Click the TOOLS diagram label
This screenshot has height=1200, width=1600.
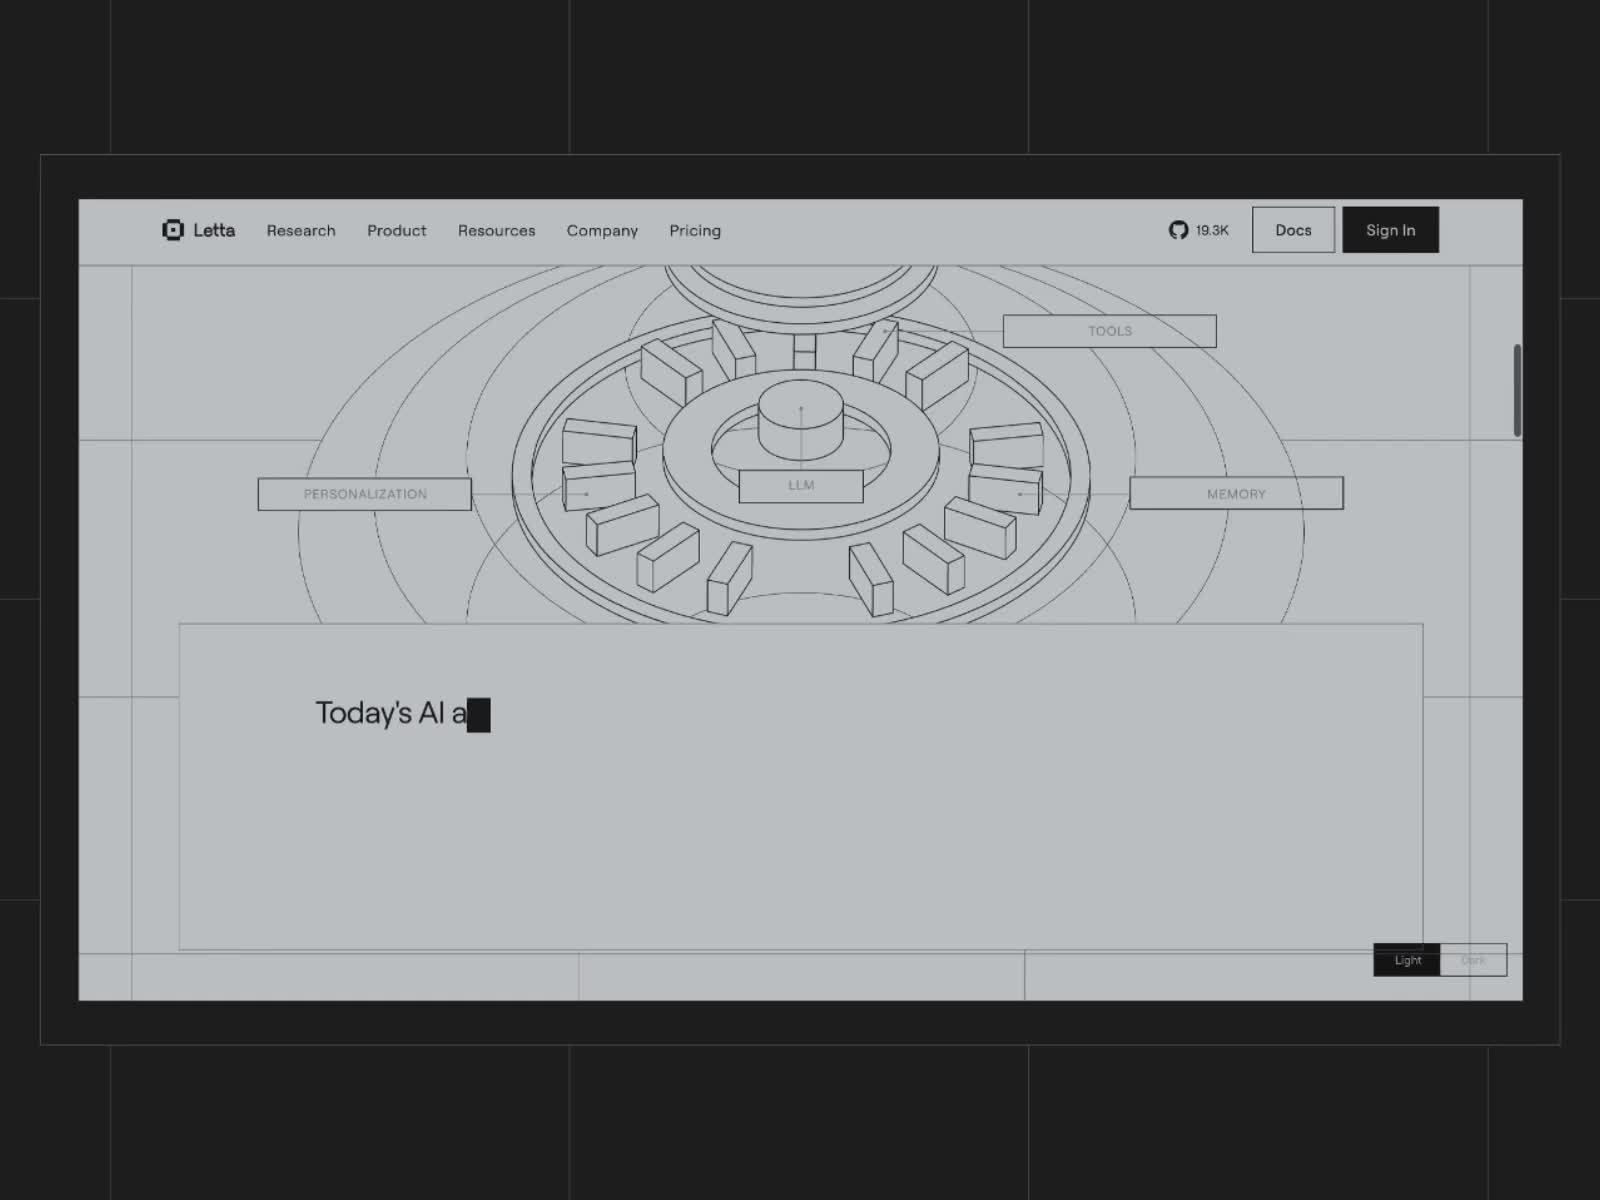click(1109, 331)
